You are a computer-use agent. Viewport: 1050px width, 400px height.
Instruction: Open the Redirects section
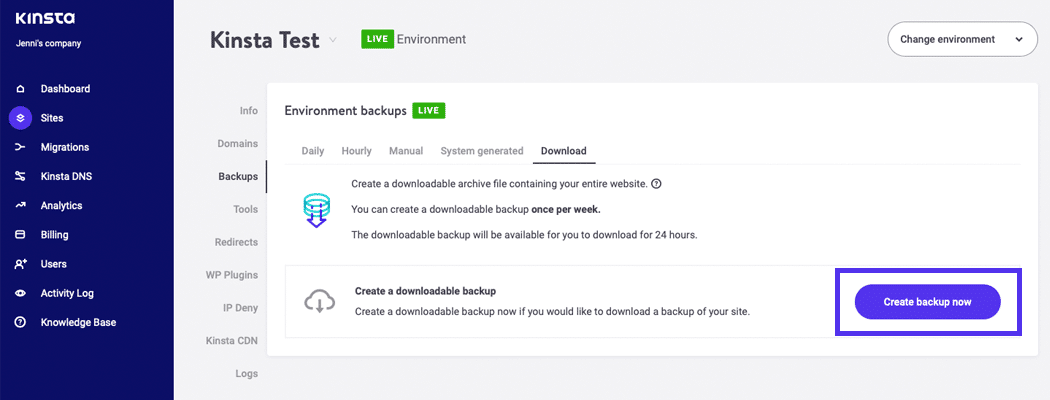pos(236,242)
